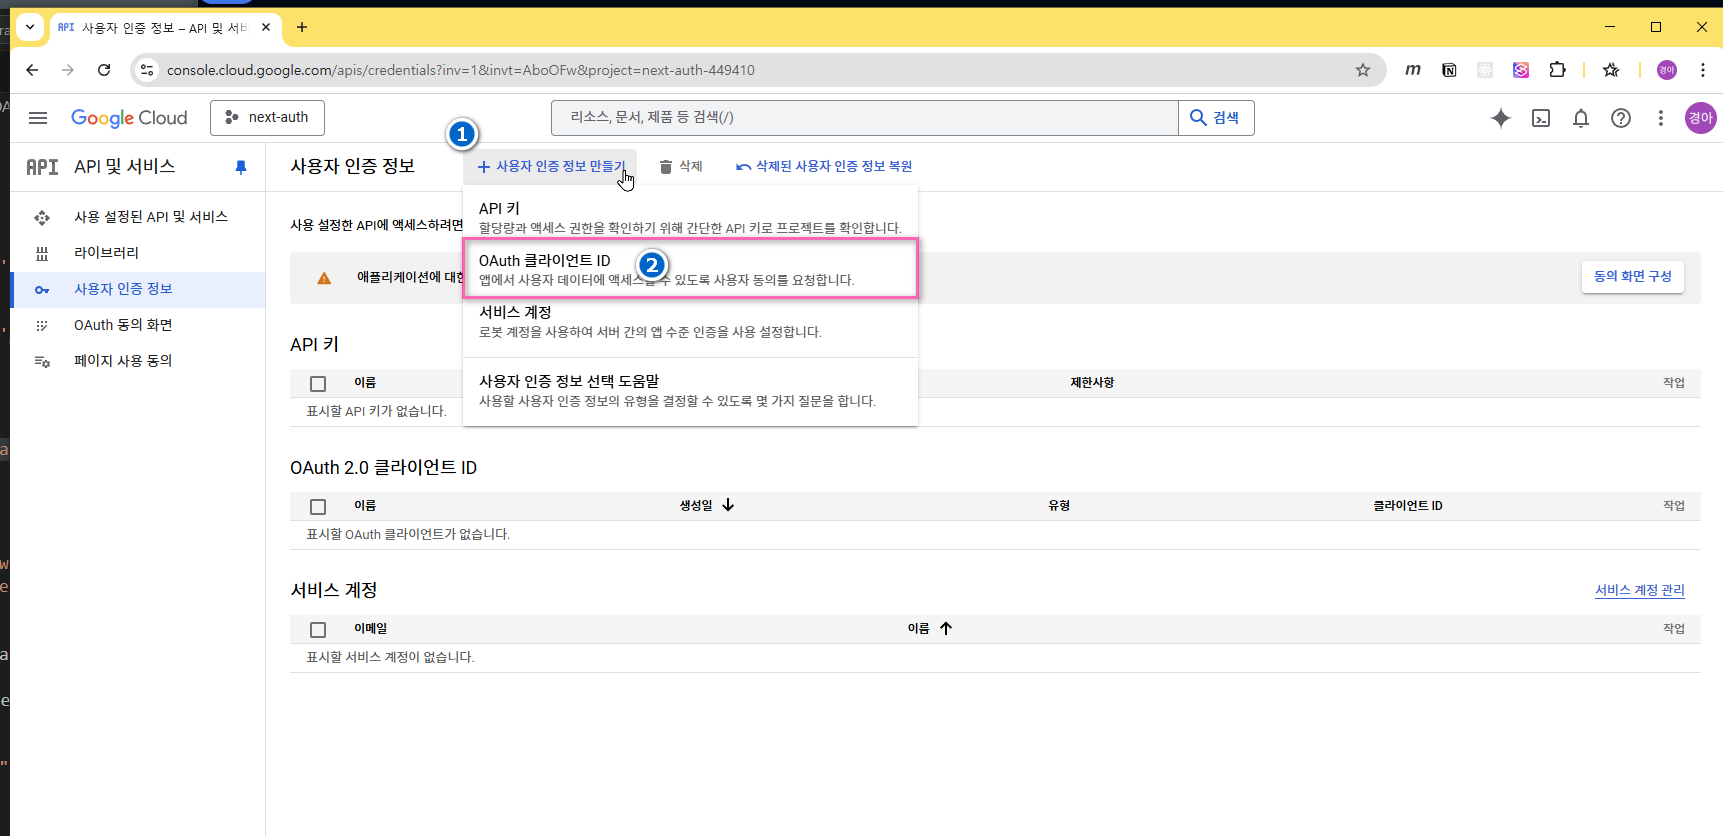
Task: Open Gemini AI assistant sparkle icon
Action: (x=1500, y=118)
